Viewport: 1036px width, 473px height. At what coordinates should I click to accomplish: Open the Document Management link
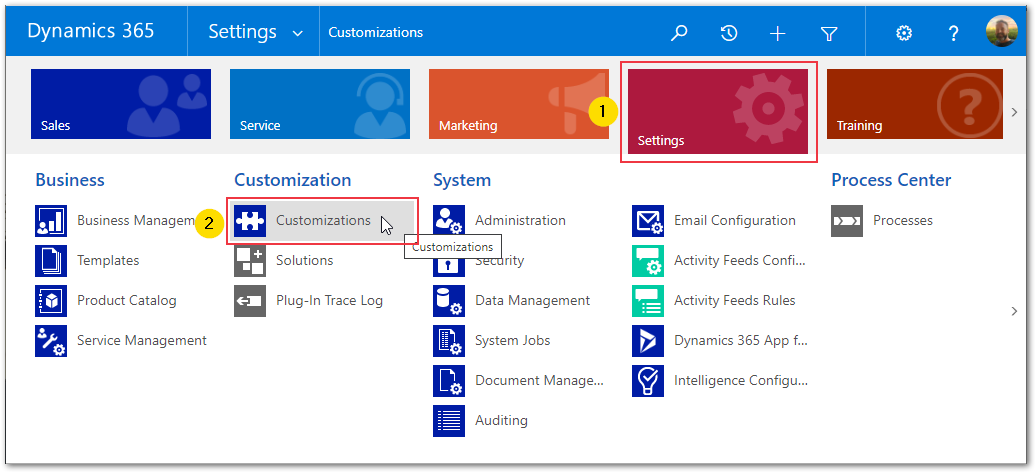540,381
